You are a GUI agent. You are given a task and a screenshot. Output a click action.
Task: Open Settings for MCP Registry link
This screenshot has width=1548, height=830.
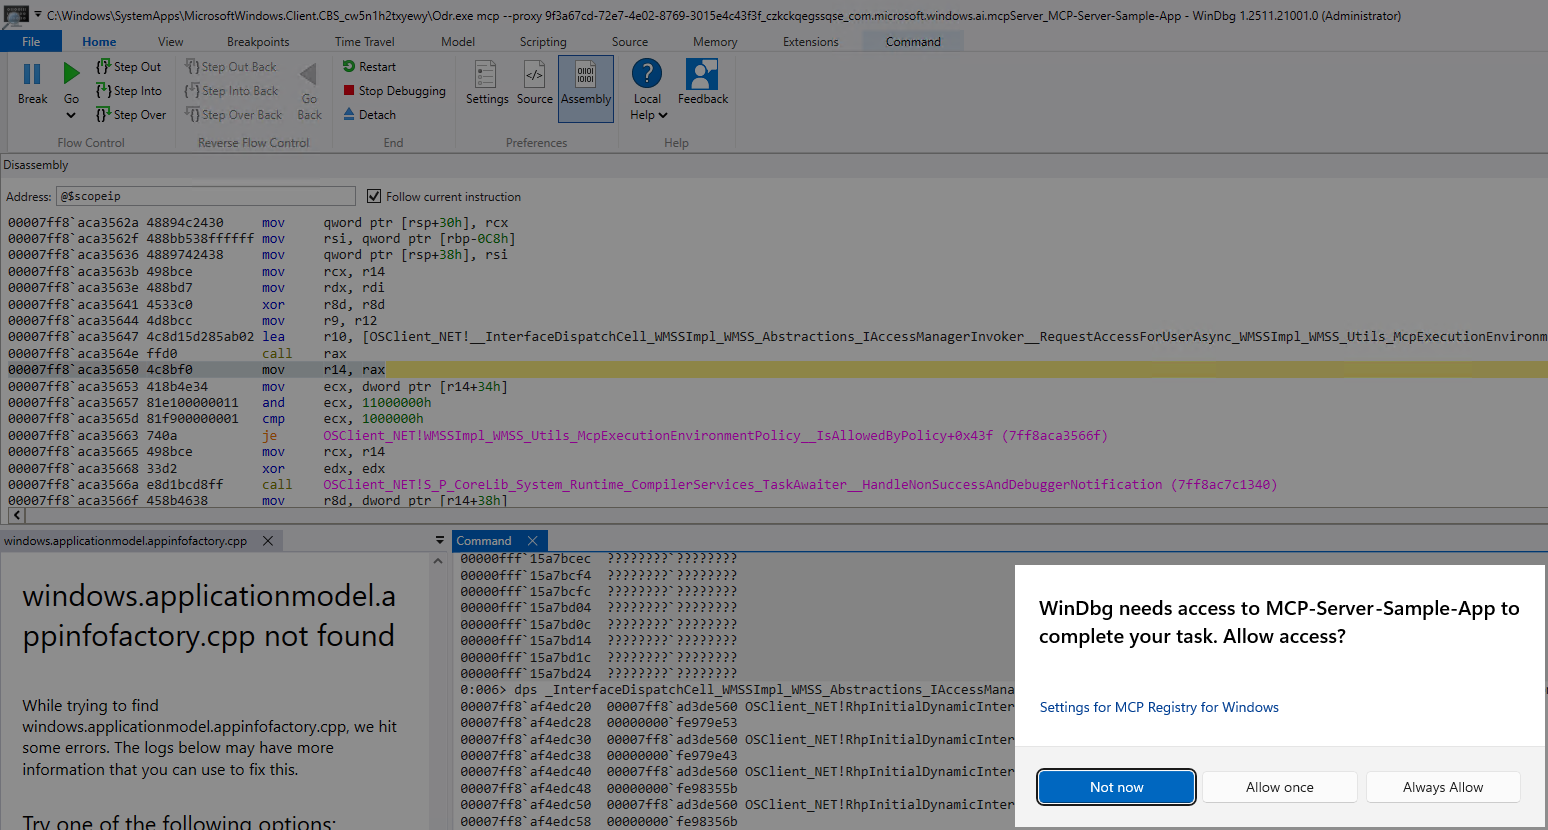1158,707
